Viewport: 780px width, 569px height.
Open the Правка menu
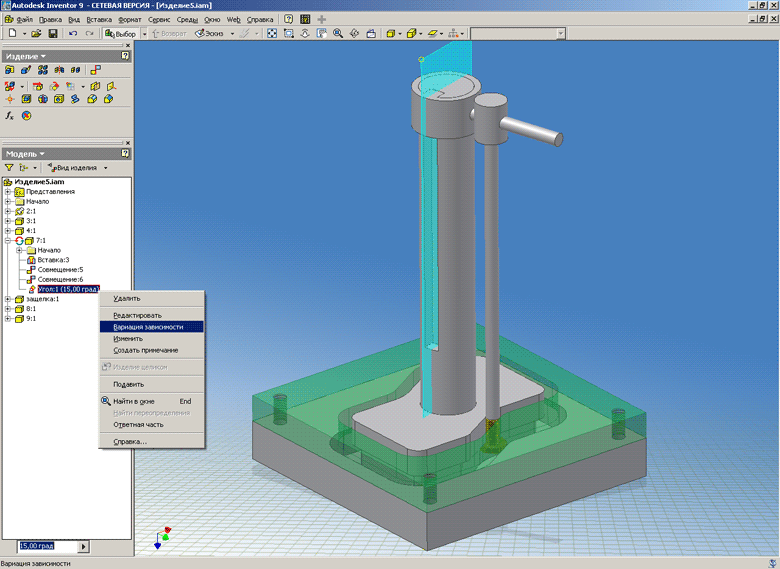pyautogui.click(x=50, y=19)
